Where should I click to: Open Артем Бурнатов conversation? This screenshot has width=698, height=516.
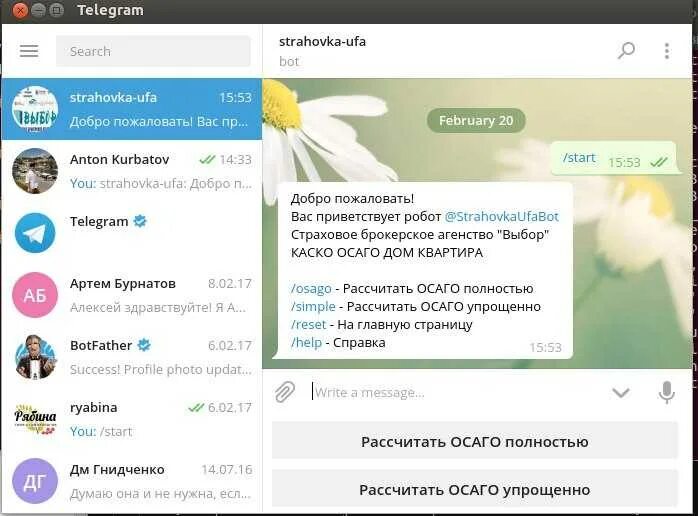tap(132, 295)
